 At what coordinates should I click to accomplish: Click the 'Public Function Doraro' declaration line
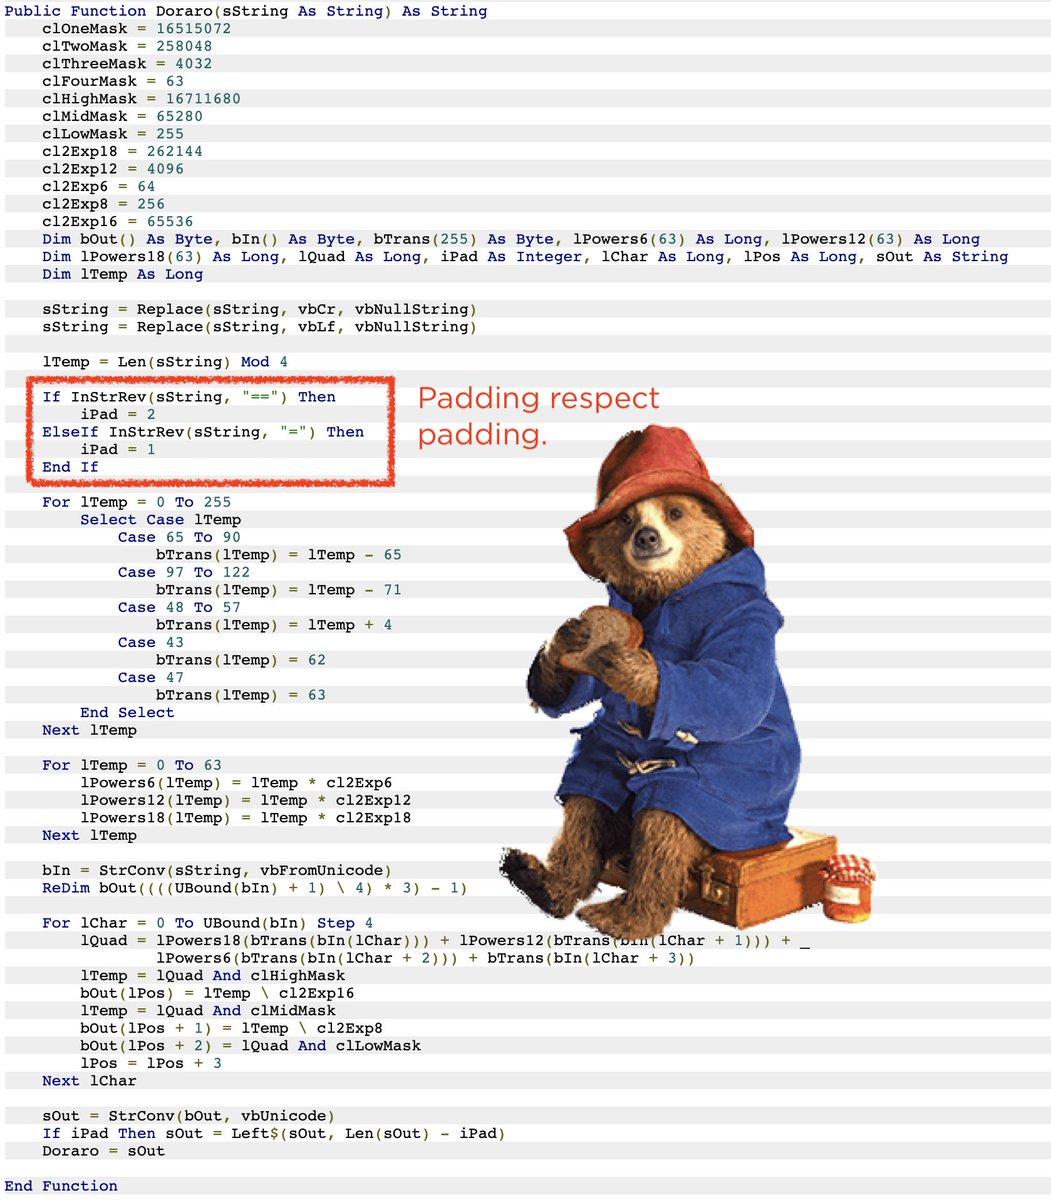(246, 11)
